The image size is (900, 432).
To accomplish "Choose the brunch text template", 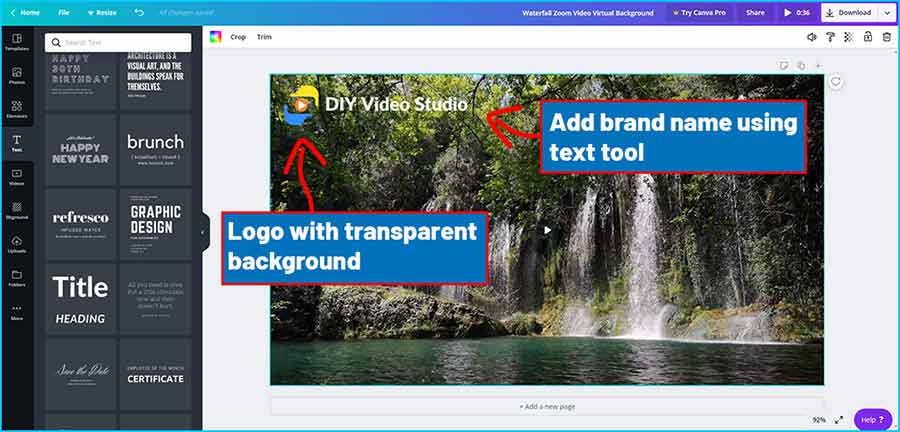I will click(x=156, y=149).
